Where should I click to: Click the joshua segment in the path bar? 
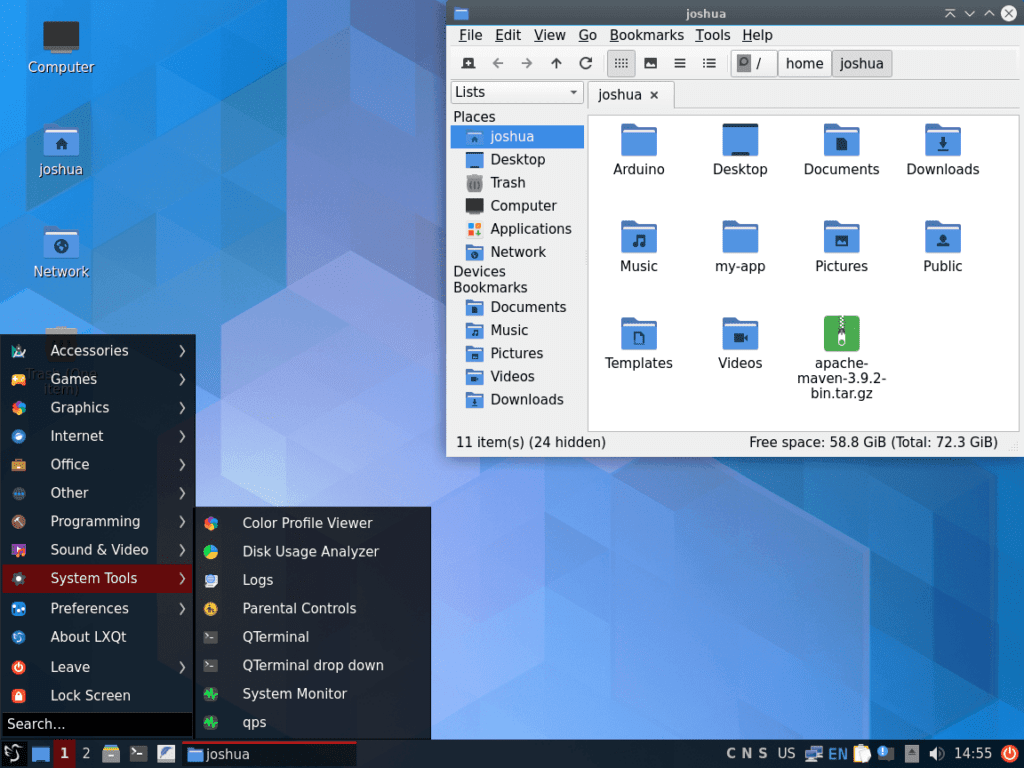pos(861,63)
